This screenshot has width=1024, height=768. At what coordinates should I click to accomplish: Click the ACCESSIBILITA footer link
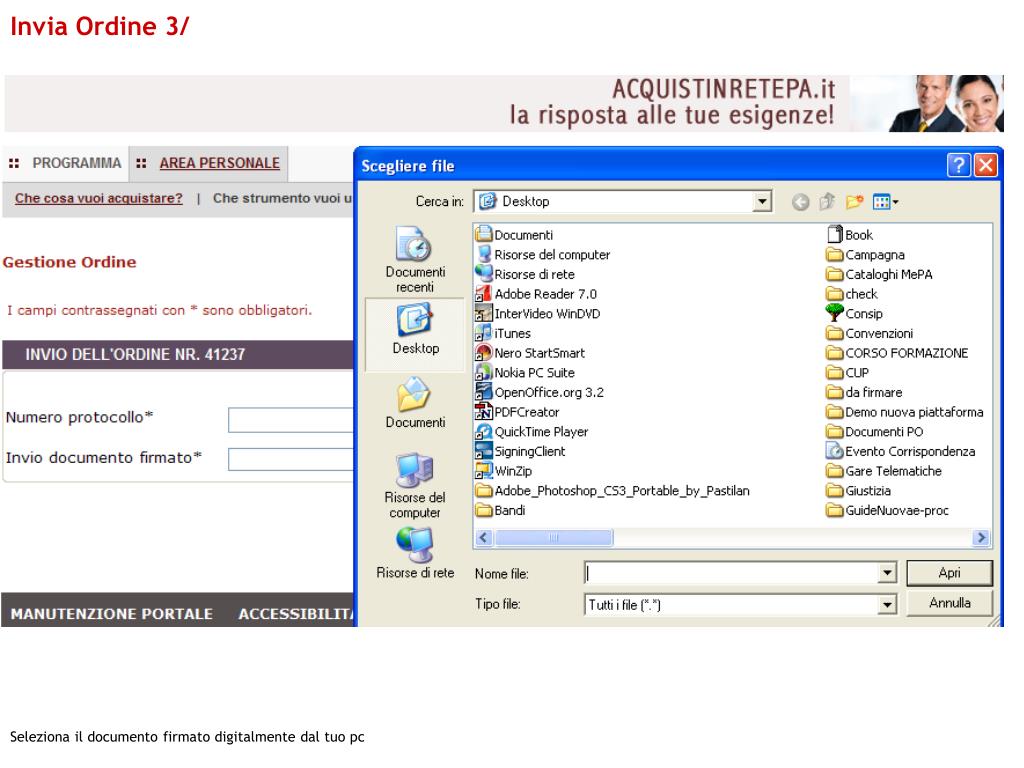(296, 614)
